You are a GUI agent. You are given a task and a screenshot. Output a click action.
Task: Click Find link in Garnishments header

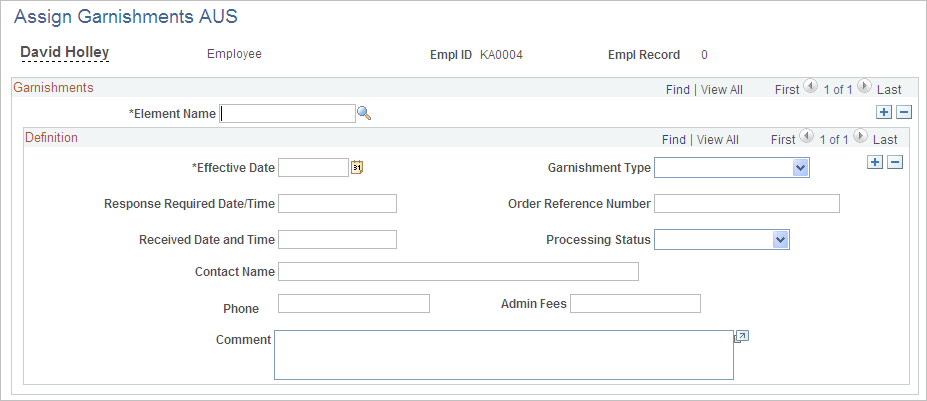[678, 90]
